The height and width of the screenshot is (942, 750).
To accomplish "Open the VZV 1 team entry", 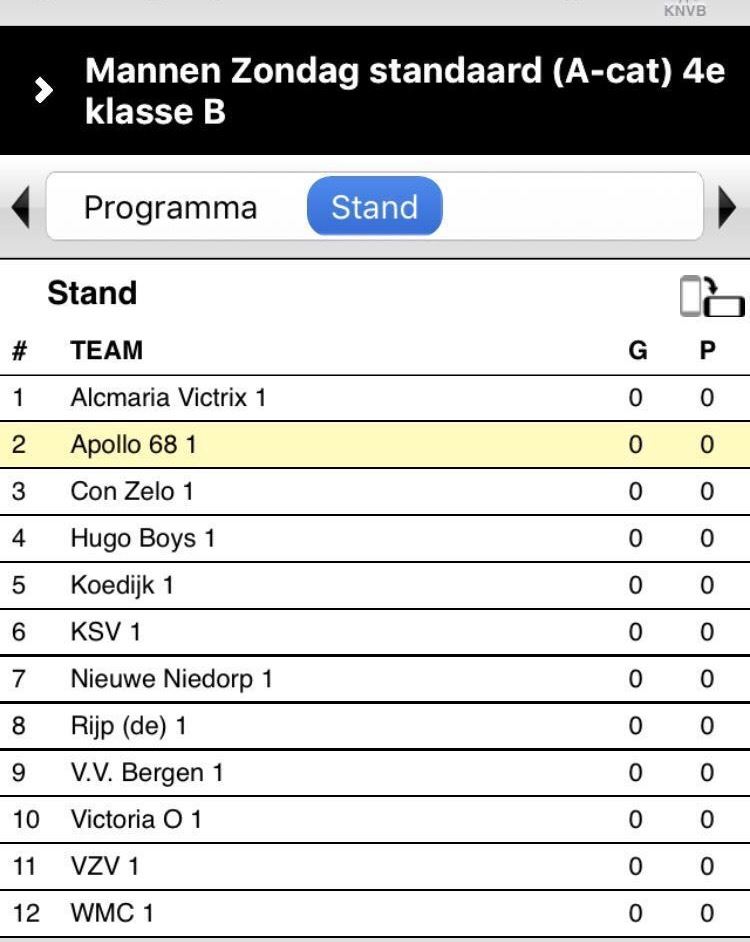I will point(375,866).
